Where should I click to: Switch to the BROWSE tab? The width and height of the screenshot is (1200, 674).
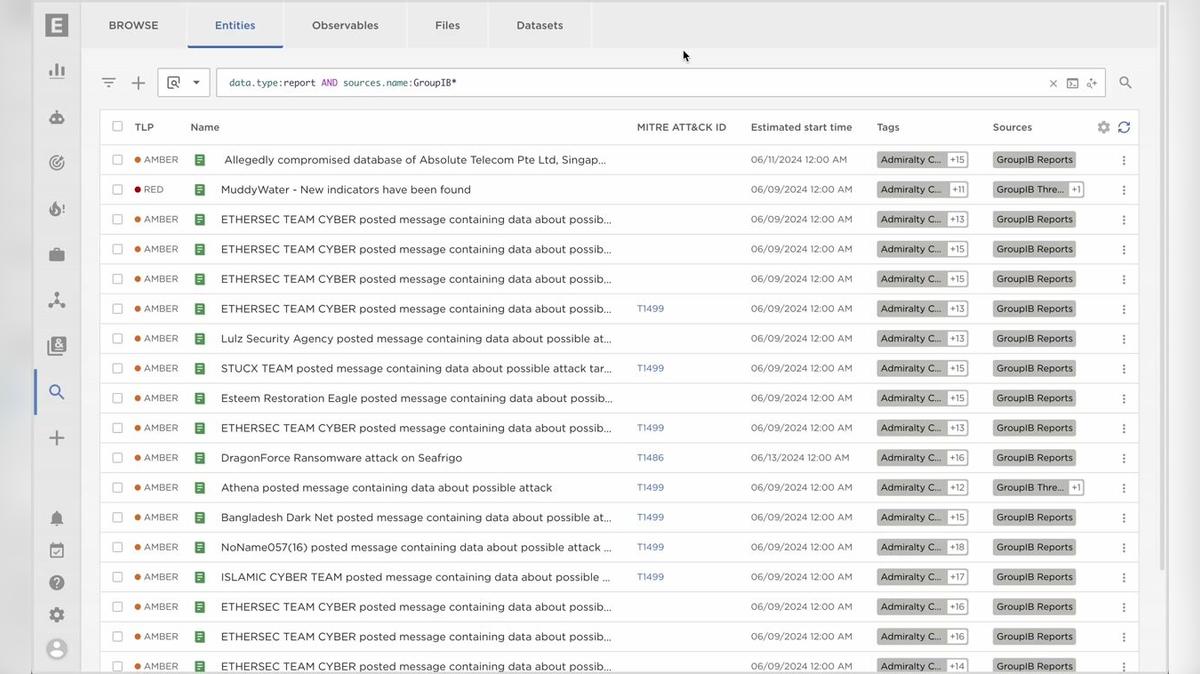point(133,25)
